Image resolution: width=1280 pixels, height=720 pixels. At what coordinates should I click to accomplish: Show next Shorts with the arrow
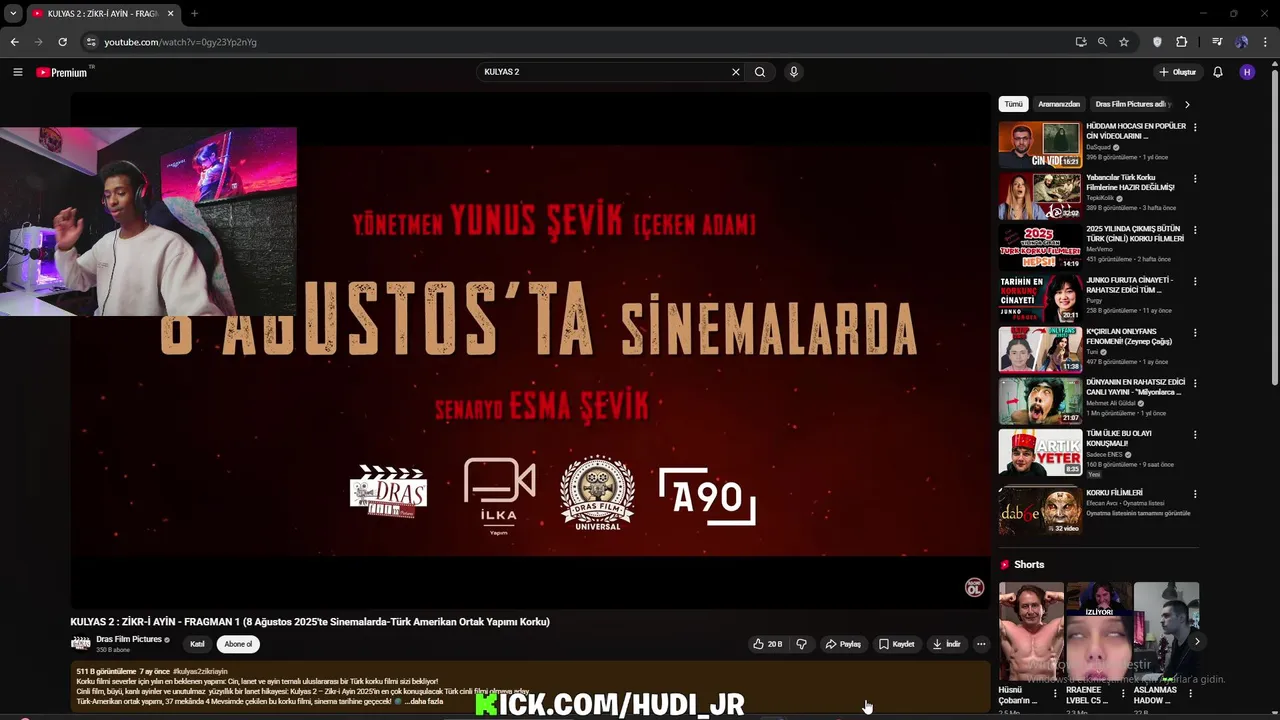[1197, 642]
